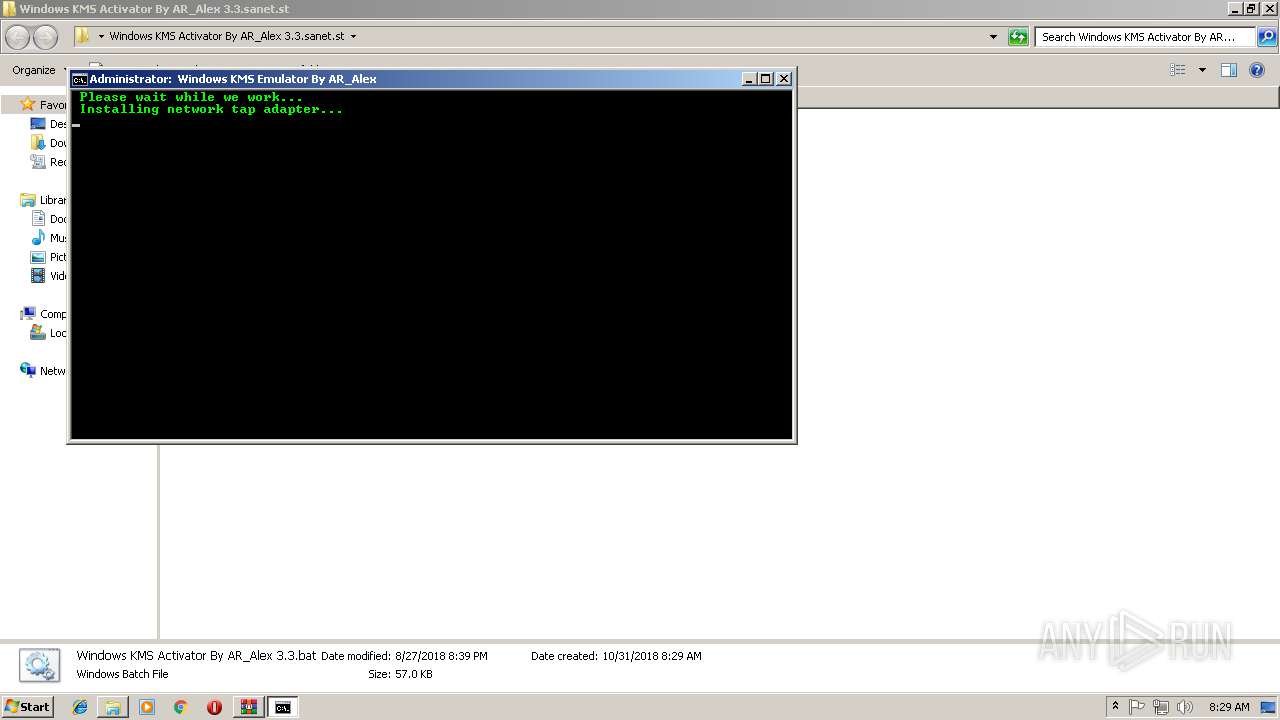Viewport: 1280px width, 720px height.
Task: Open Google Chrome from the taskbar
Action: [x=181, y=707]
